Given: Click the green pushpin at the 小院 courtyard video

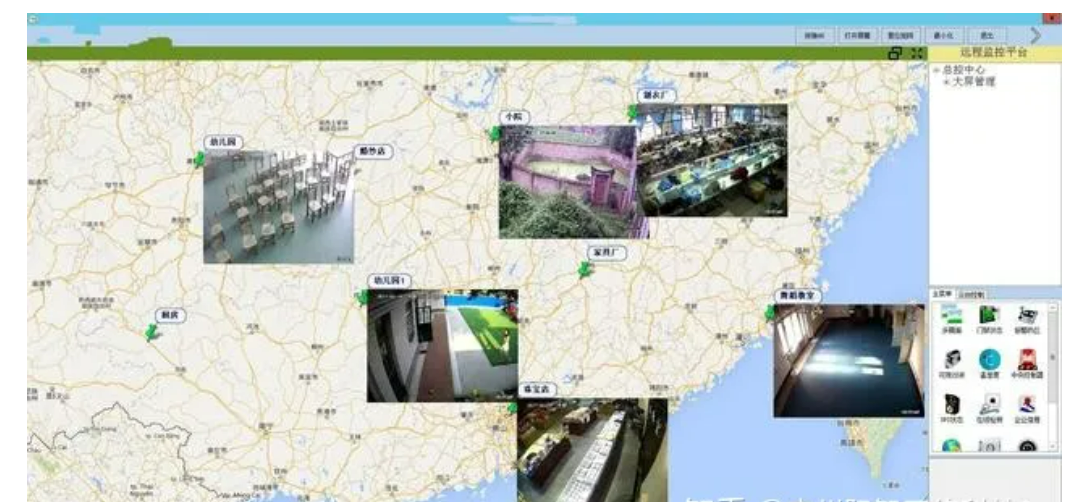Looking at the screenshot, I should tap(495, 134).
